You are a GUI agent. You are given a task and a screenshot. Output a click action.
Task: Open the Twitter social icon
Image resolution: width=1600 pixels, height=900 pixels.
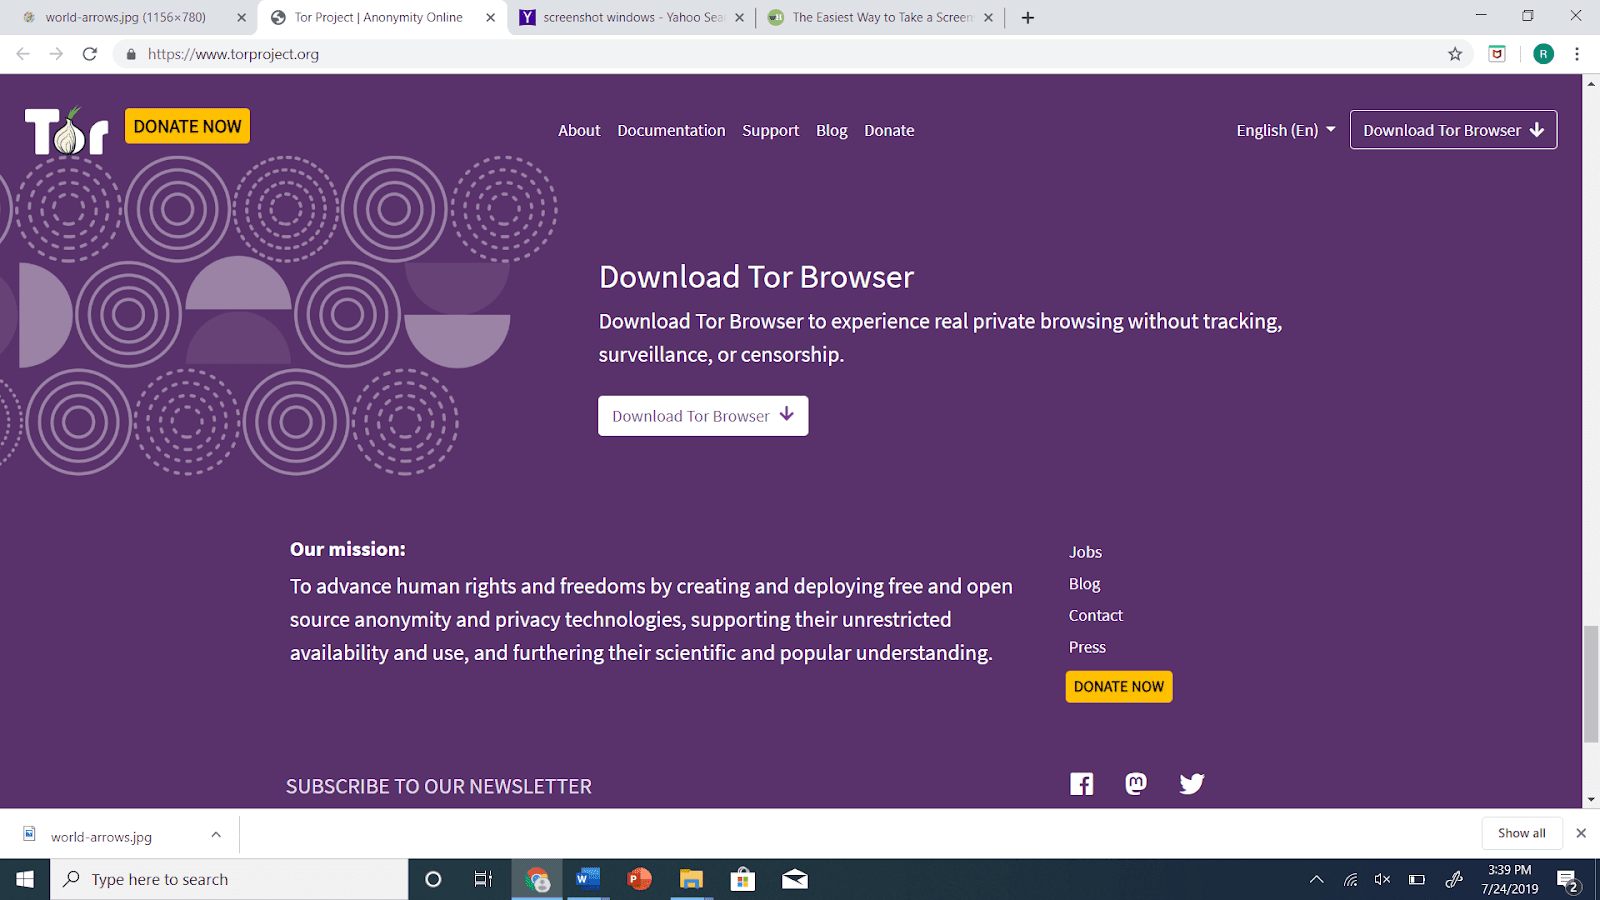point(1191,784)
